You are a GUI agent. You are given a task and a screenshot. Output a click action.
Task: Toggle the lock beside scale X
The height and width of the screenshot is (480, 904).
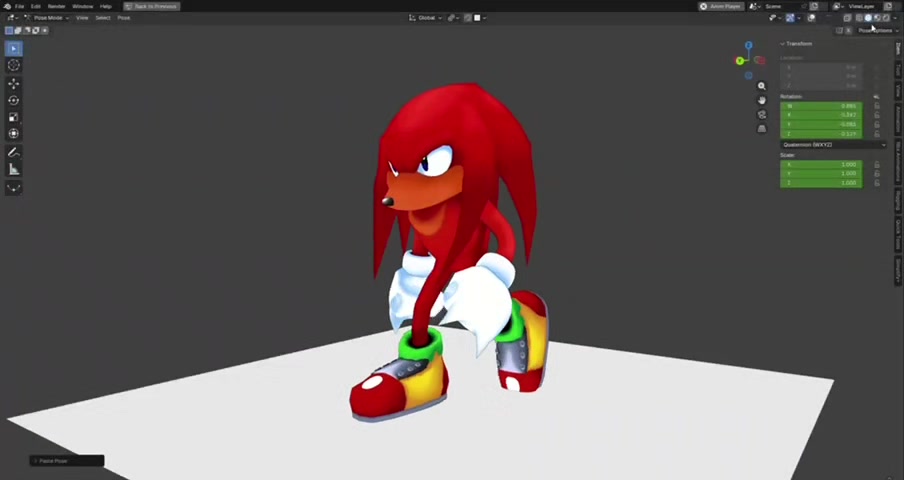tap(877, 165)
